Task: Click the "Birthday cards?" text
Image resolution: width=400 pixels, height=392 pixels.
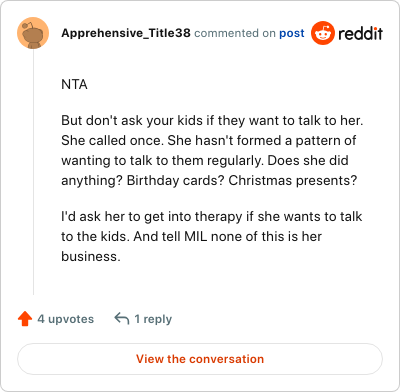Action: point(176,181)
